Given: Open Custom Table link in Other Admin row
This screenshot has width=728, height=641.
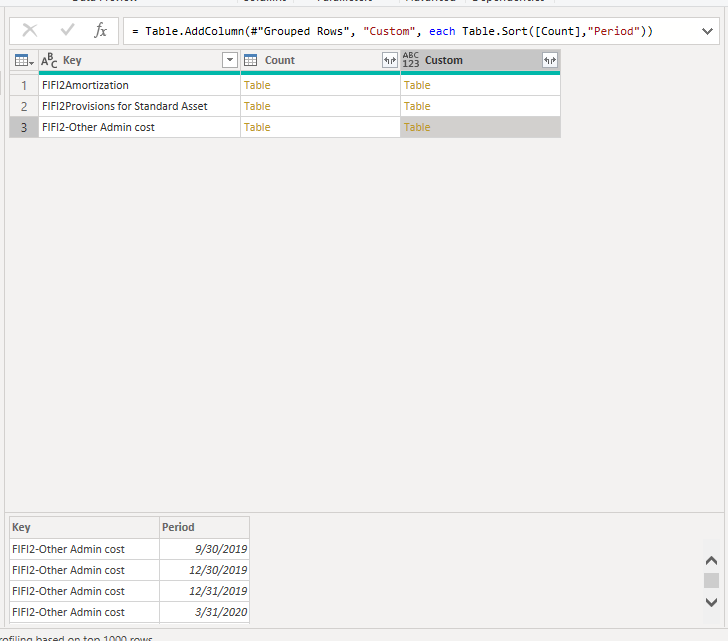Looking at the screenshot, I should coord(417,127).
